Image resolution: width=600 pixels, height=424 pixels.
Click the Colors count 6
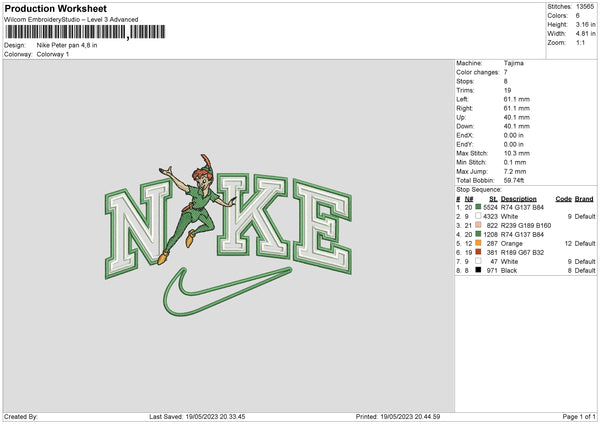pyautogui.click(x=578, y=16)
